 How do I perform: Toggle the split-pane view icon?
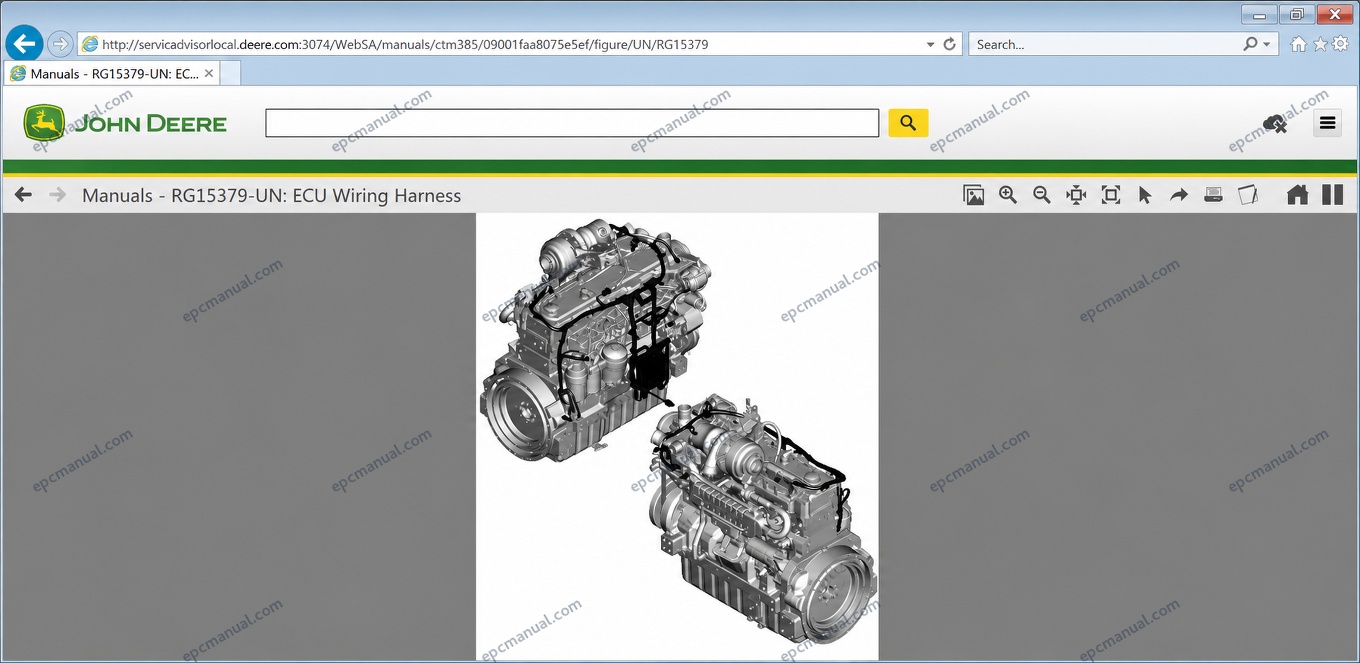click(1332, 195)
